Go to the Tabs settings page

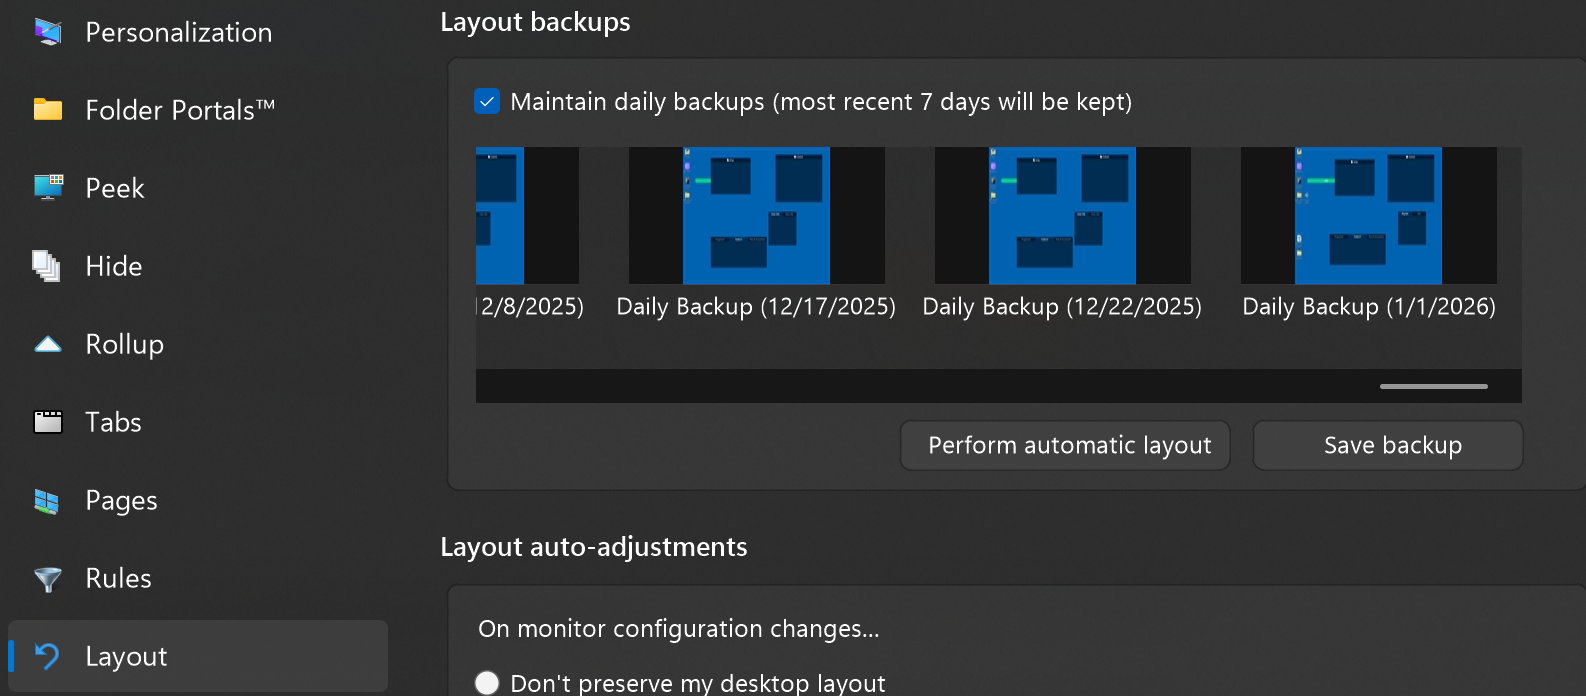113,422
